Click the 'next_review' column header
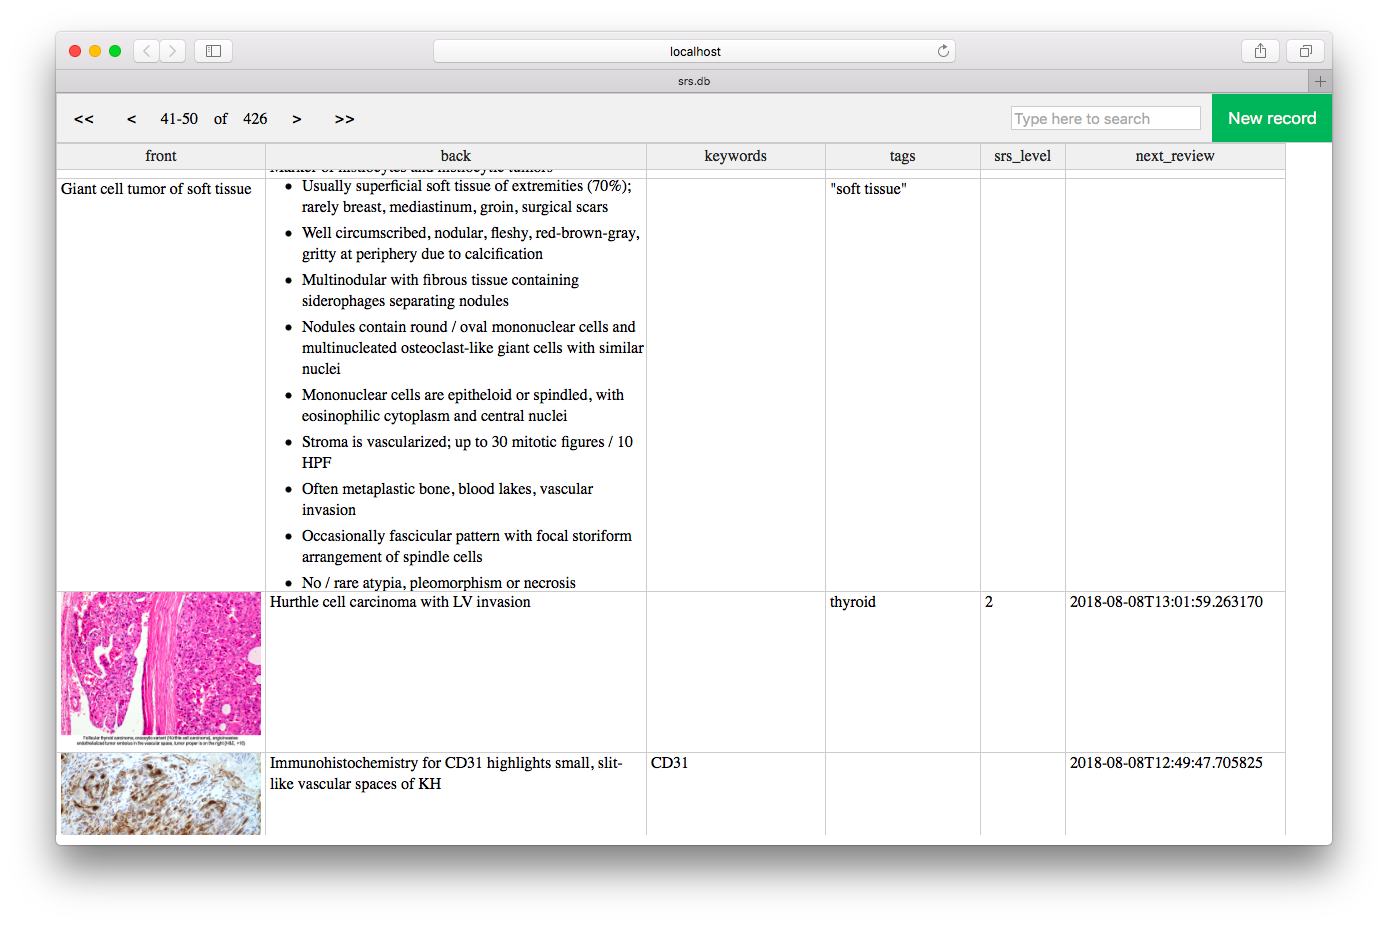 click(1175, 156)
